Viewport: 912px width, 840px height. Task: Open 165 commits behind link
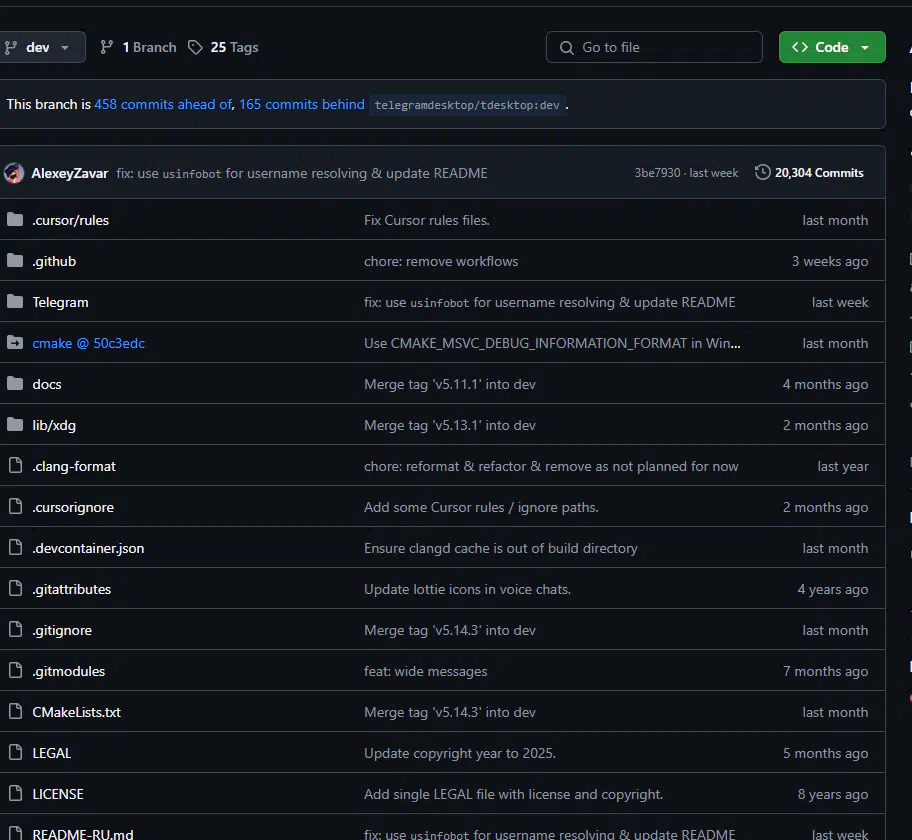click(302, 104)
